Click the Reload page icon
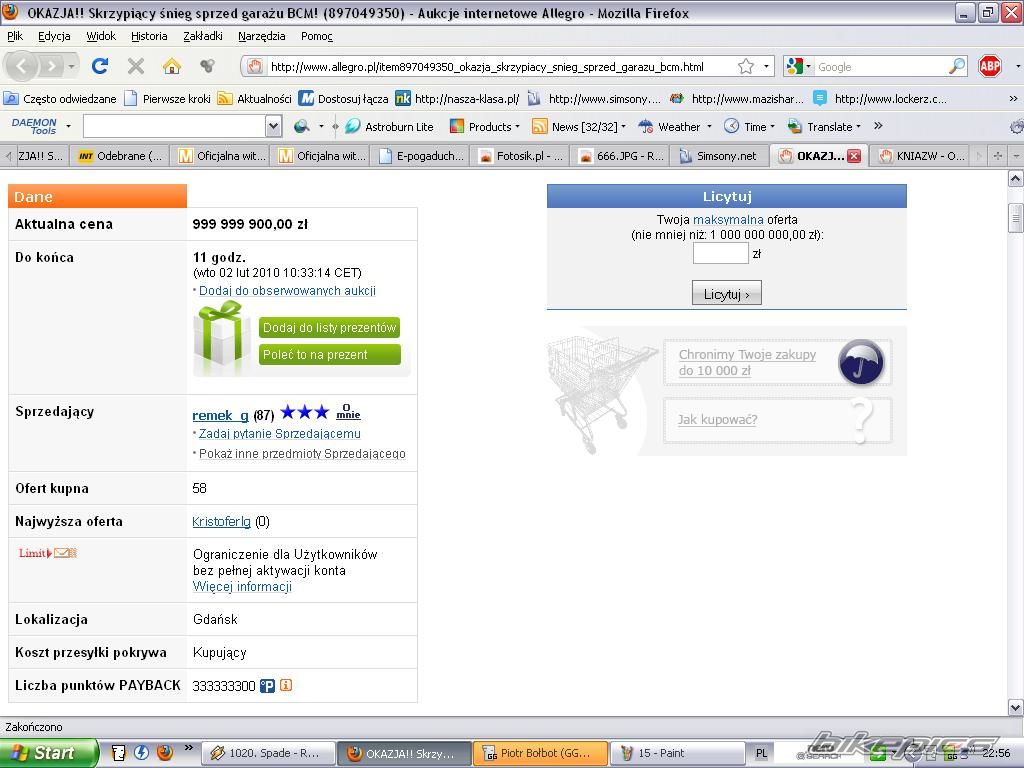Image resolution: width=1024 pixels, height=768 pixels. (100, 66)
